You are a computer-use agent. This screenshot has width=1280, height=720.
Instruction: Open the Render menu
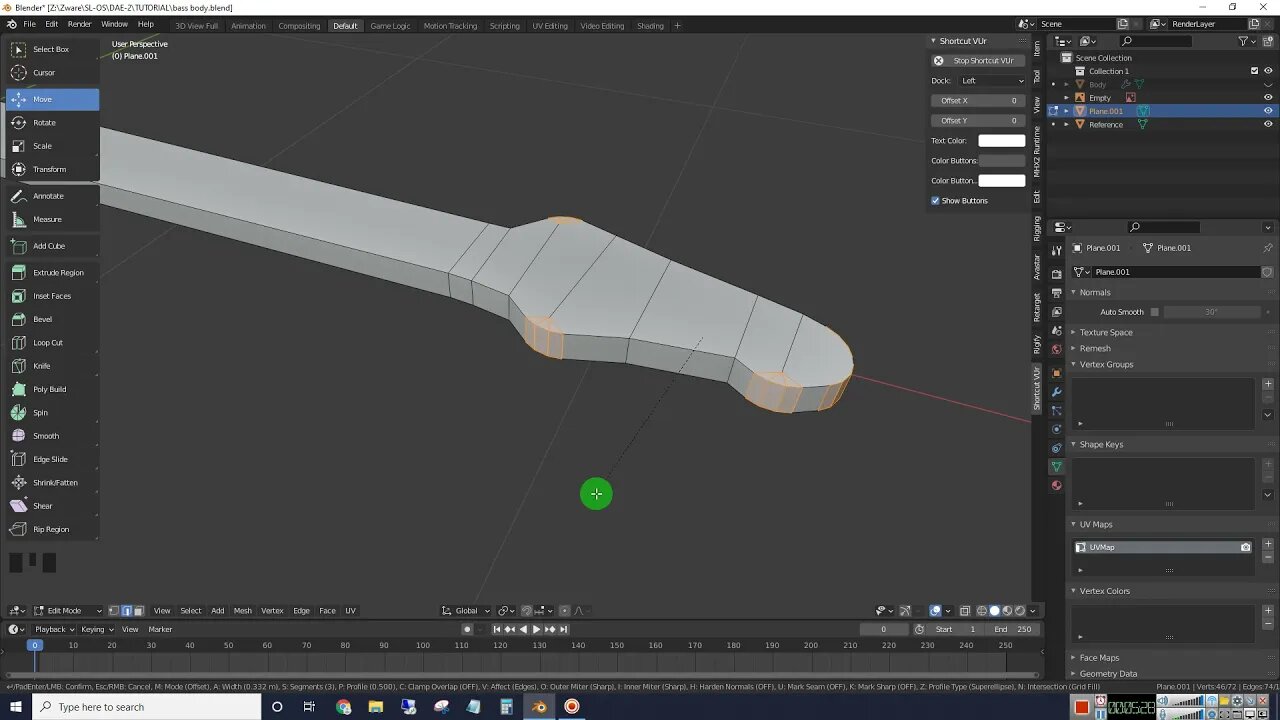[x=79, y=24]
